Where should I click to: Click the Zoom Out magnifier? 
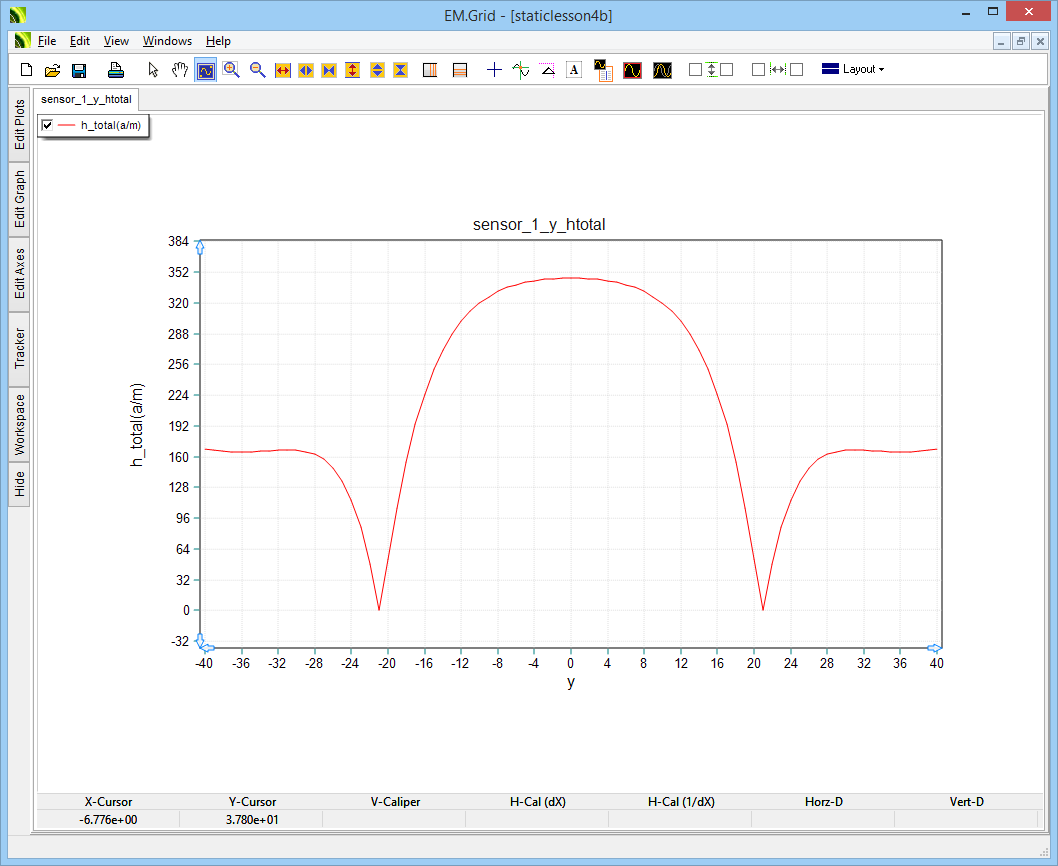pos(258,70)
